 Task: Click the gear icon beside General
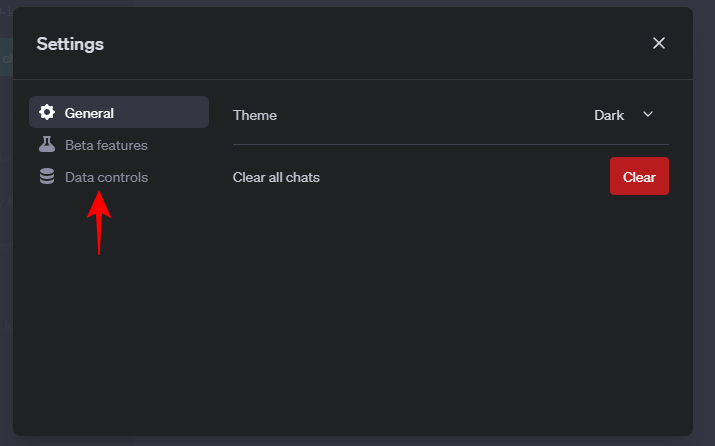(47, 113)
